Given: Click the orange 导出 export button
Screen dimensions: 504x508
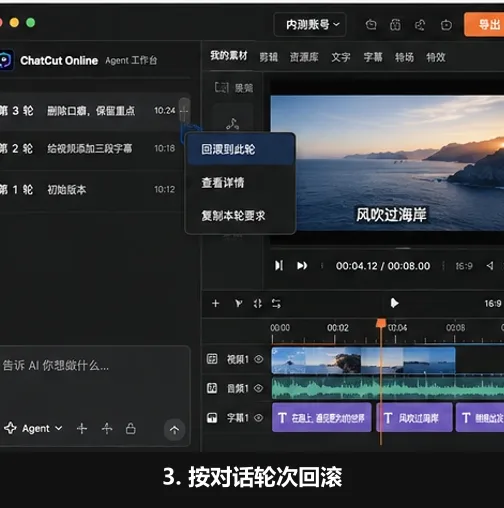Looking at the screenshot, I should 484,24.
